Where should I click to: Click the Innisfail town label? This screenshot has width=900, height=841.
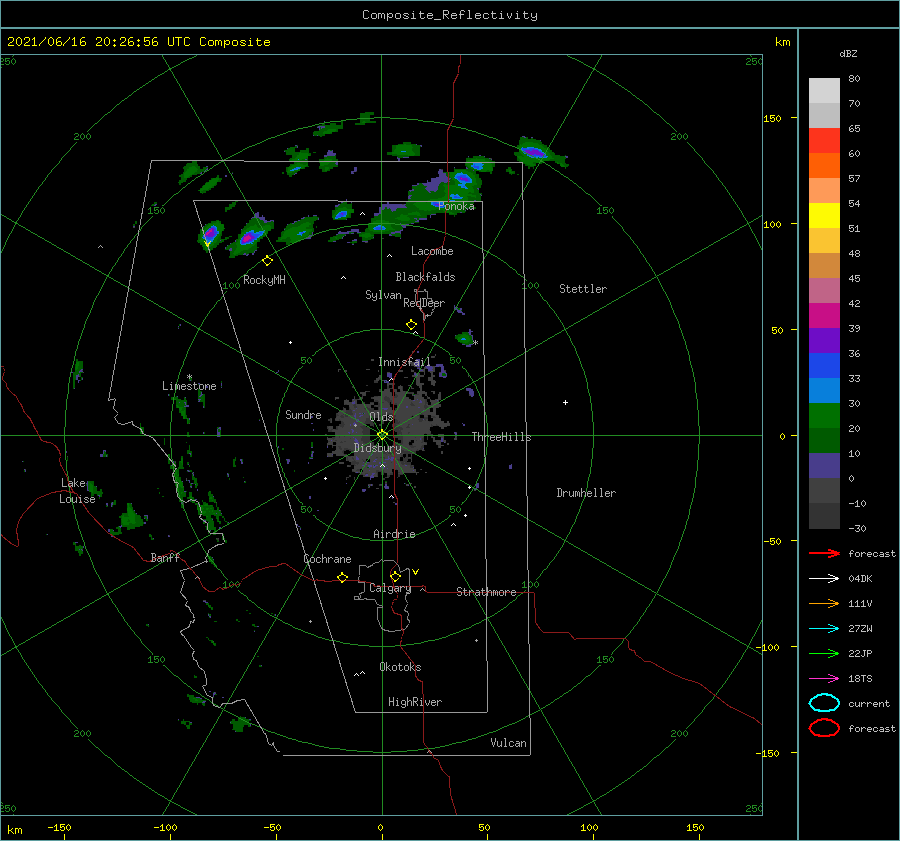click(x=404, y=362)
